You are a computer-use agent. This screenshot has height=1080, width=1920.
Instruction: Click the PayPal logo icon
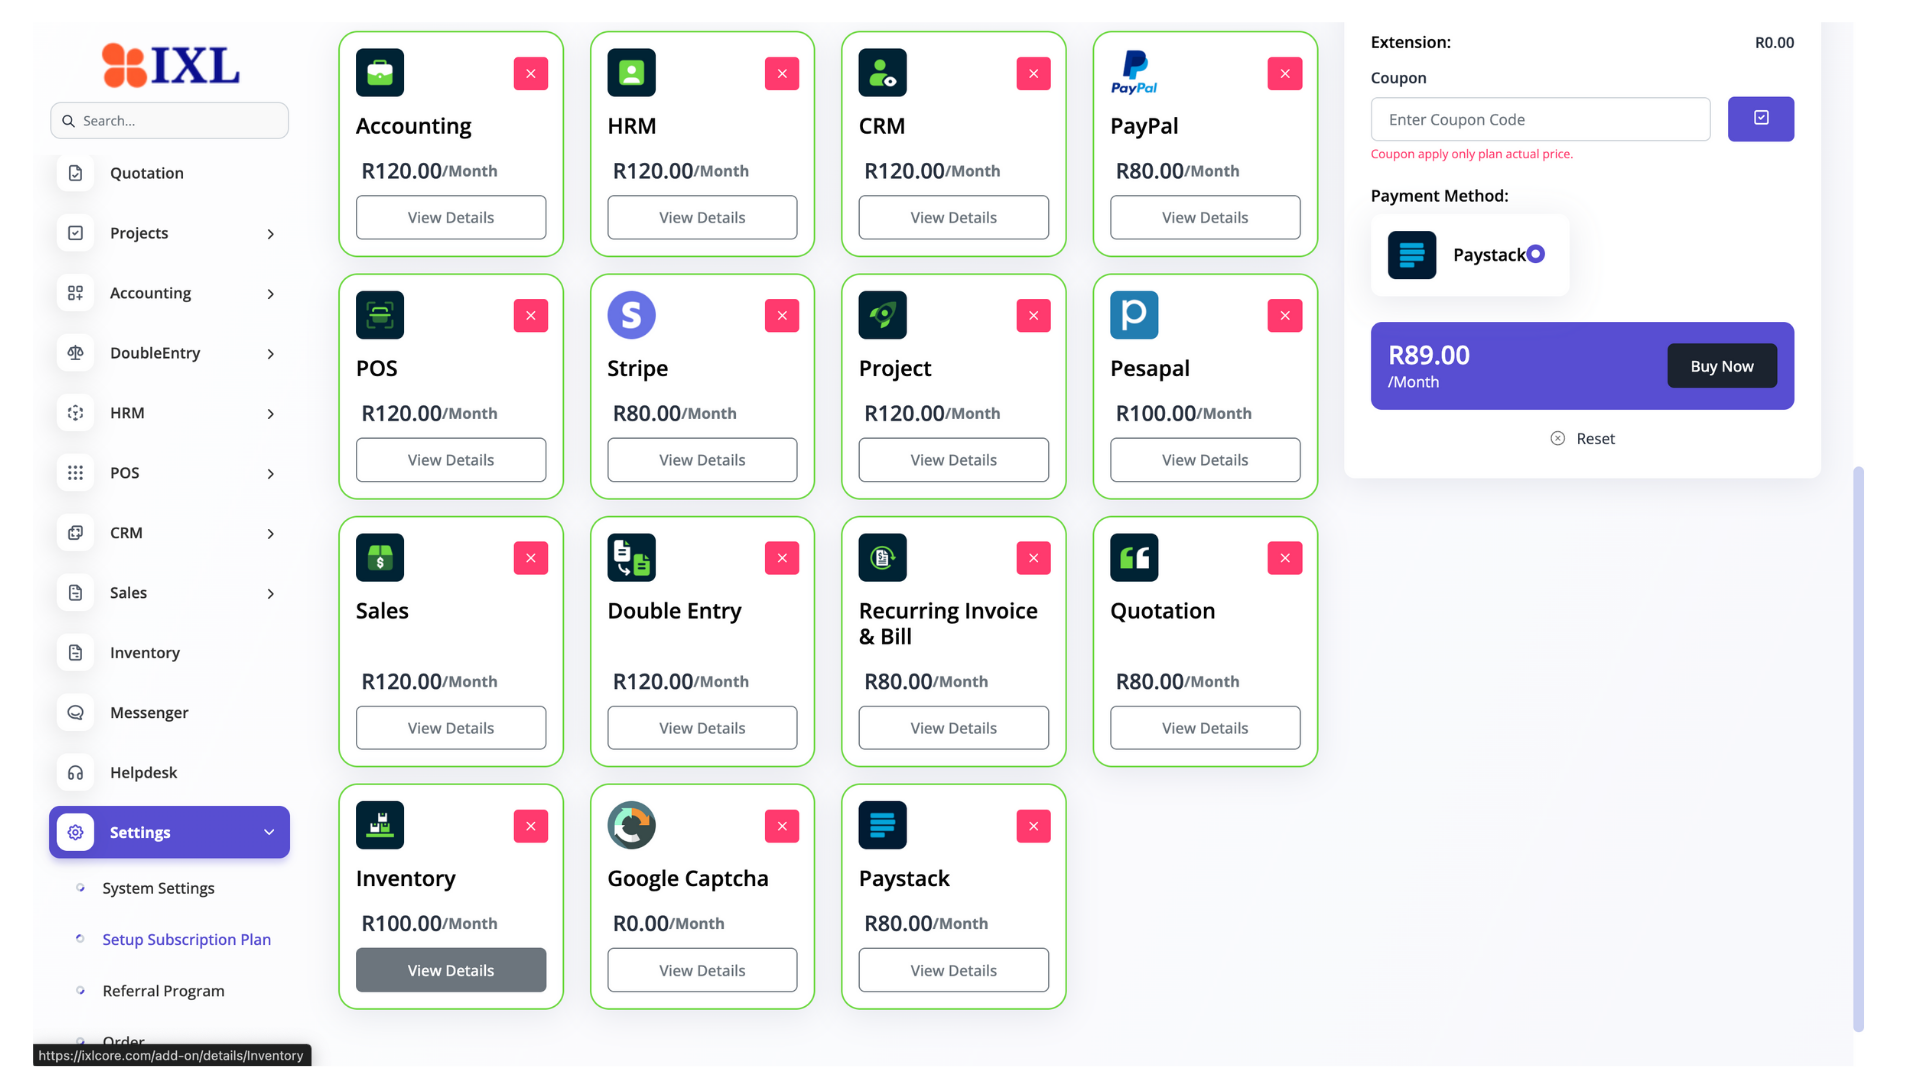click(x=1134, y=73)
